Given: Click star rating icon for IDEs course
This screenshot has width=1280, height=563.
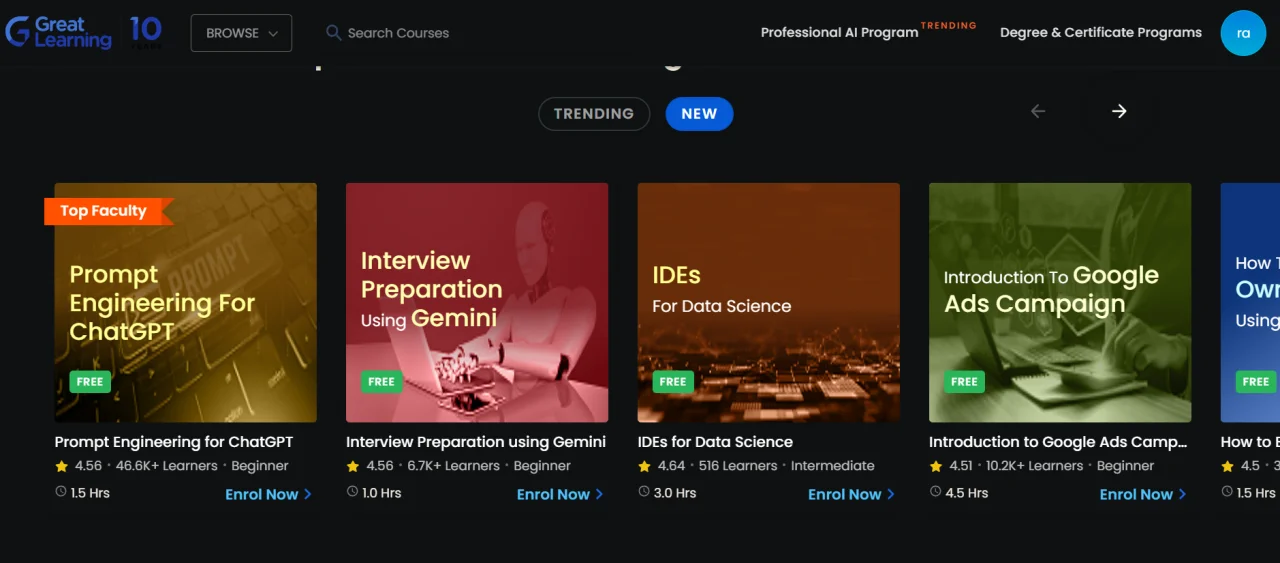Looking at the screenshot, I should click(645, 466).
